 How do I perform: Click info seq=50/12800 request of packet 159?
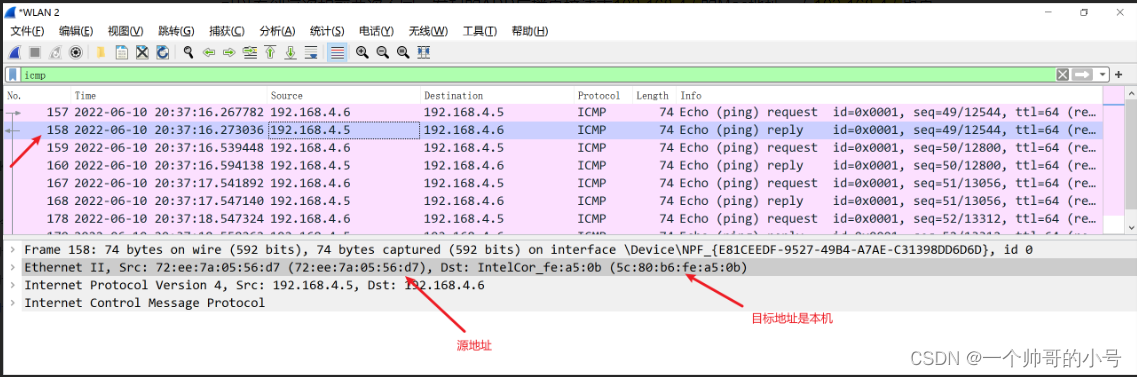coord(888,148)
